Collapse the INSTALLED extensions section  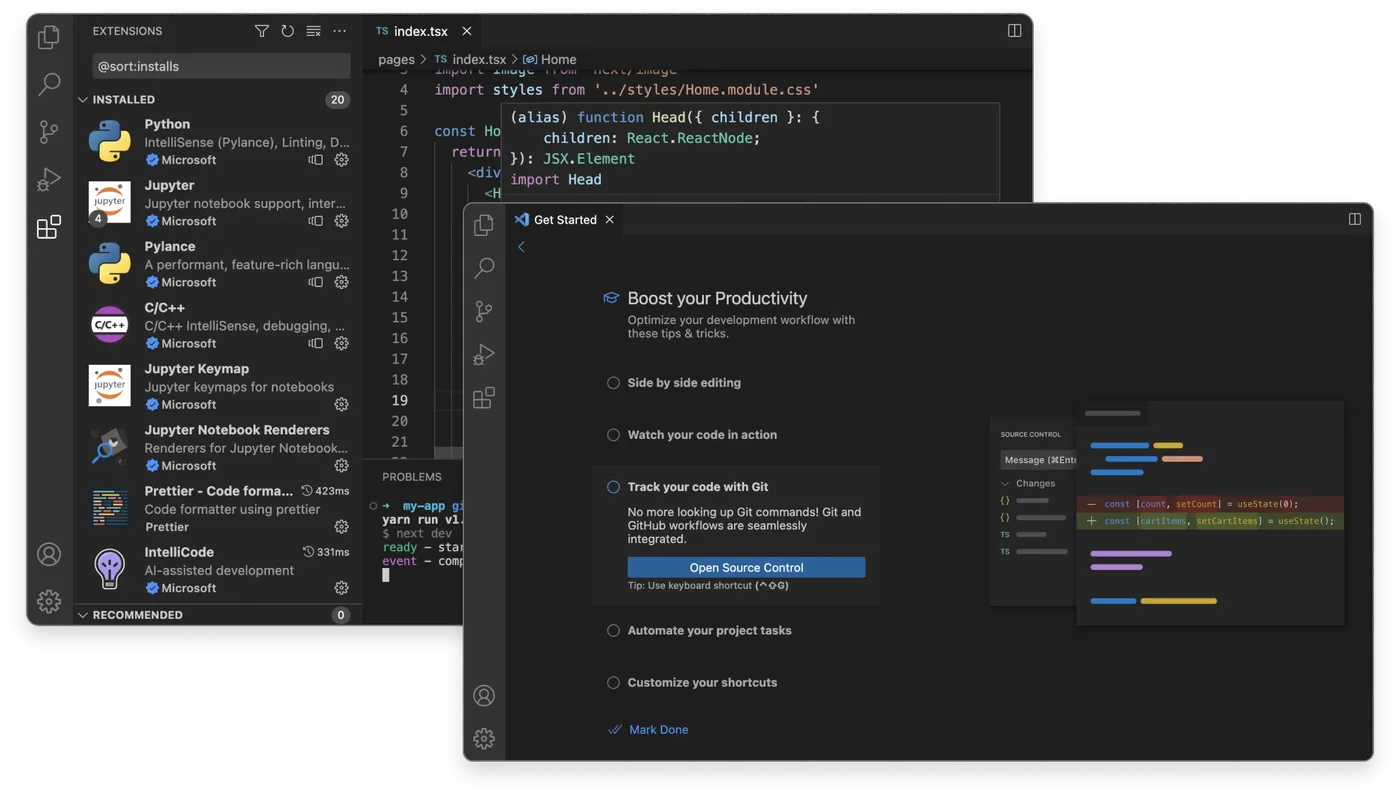point(82,99)
